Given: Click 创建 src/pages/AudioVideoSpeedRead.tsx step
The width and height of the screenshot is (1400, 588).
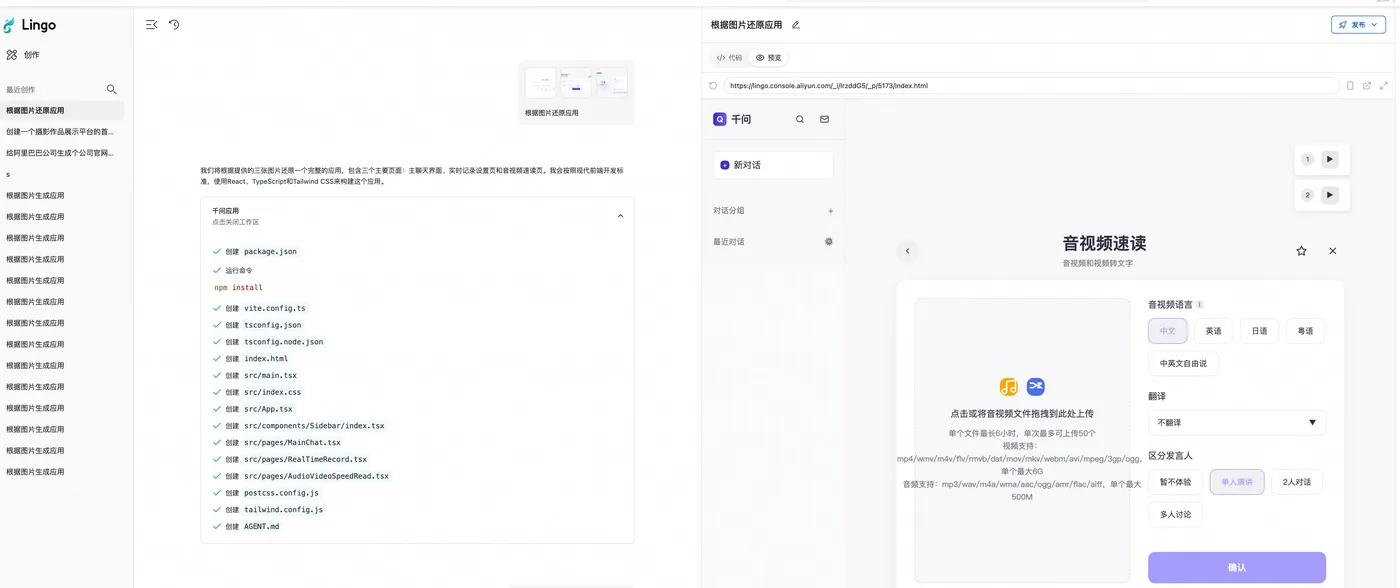Looking at the screenshot, I should click(301, 476).
